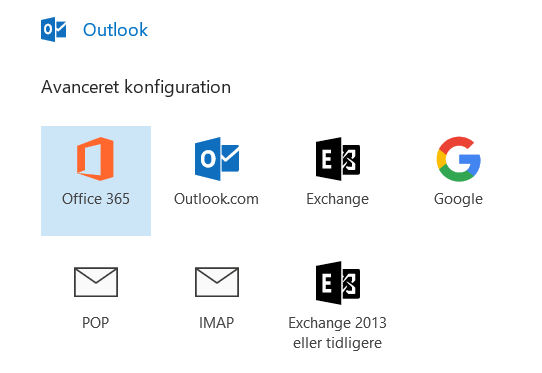Click the Avanceret konfiguration heading

pos(136,87)
